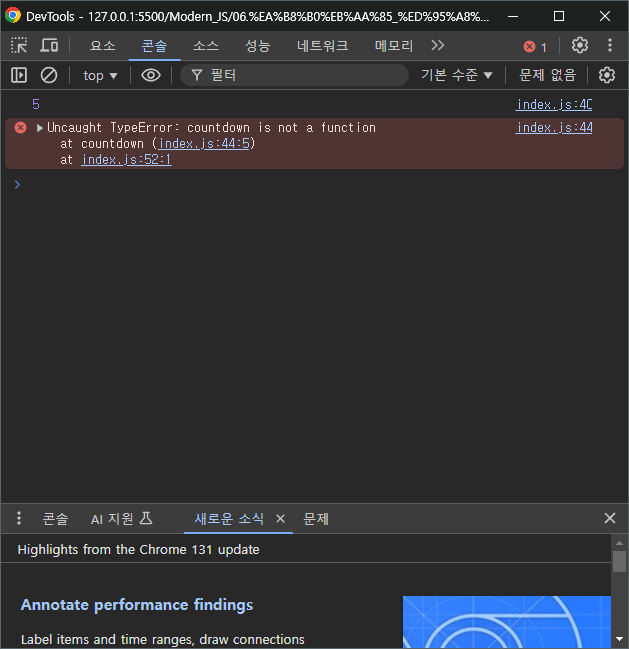The width and height of the screenshot is (629, 649).
Task: Select the 새로운 소식 drawer tab
Action: [x=229, y=519]
